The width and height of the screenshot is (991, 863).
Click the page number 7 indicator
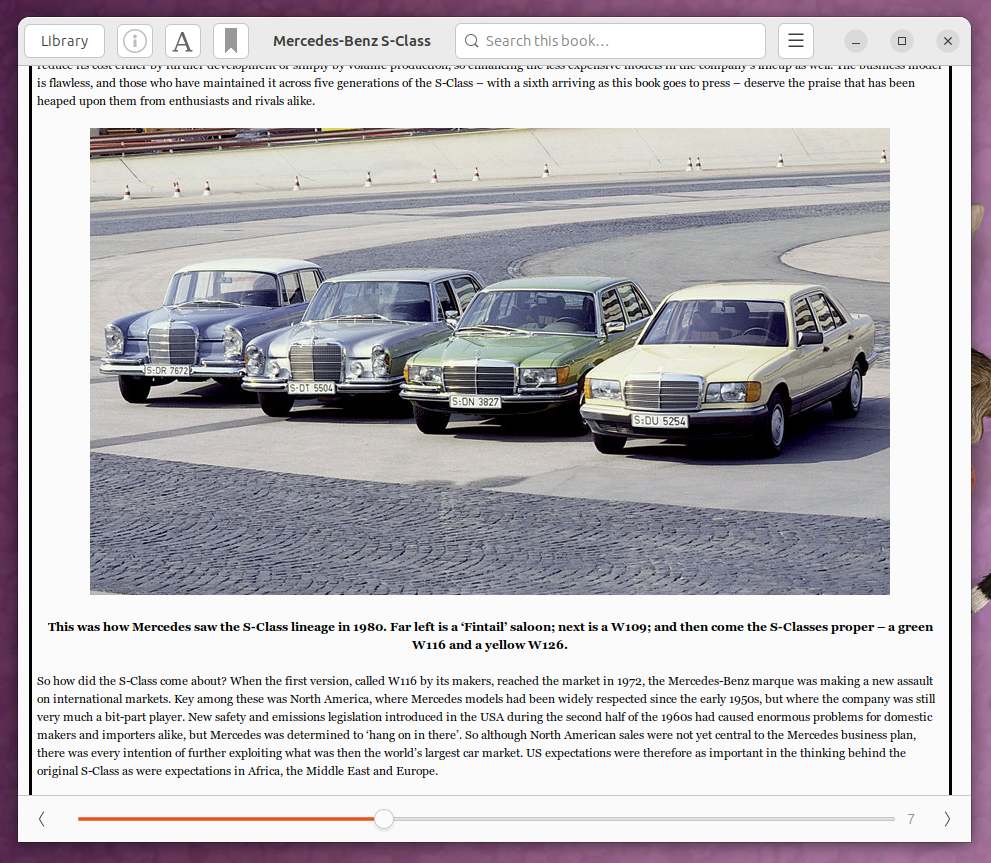(911, 819)
